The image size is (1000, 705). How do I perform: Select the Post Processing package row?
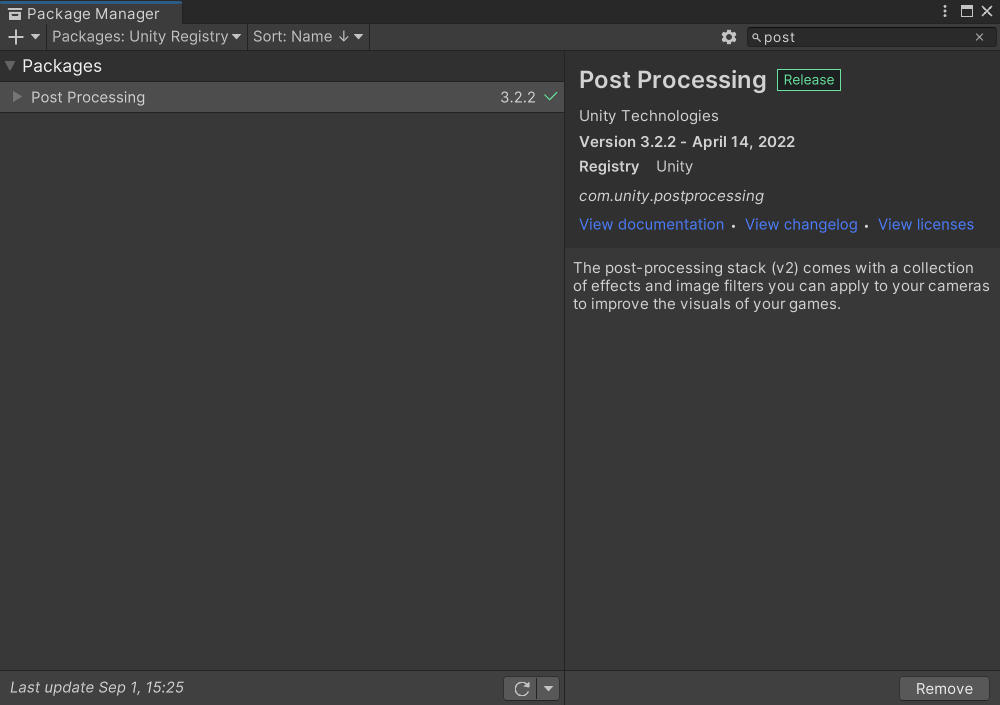[x=282, y=97]
